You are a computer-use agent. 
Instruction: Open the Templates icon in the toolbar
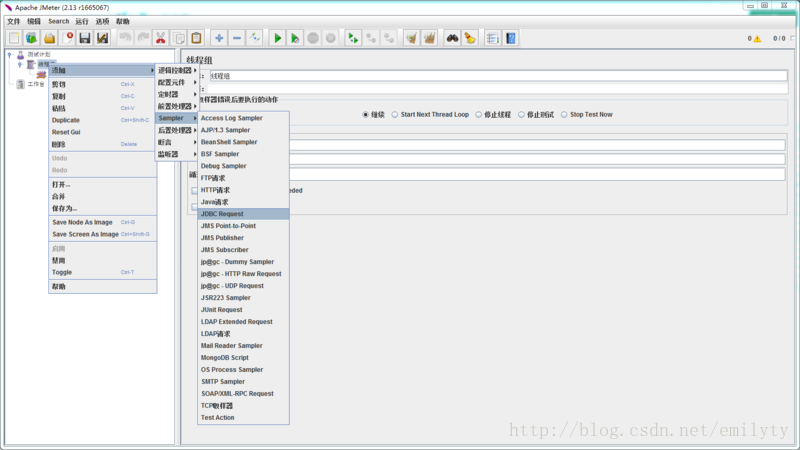click(x=32, y=38)
